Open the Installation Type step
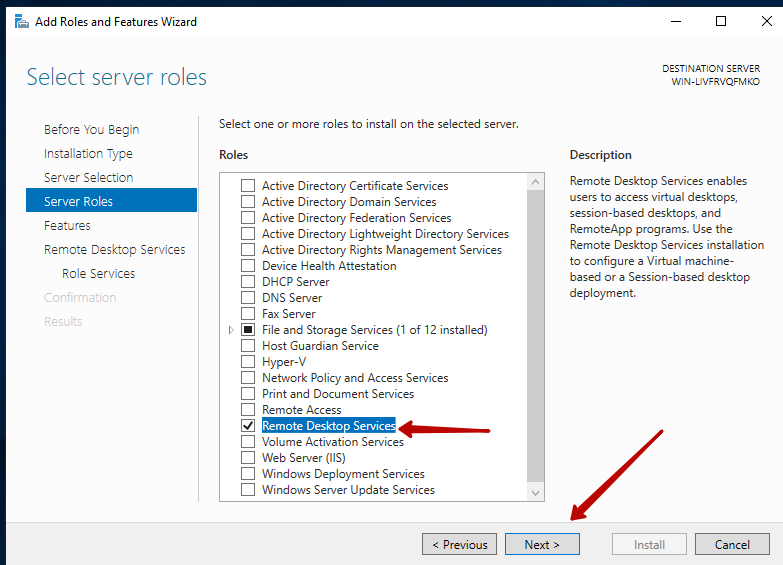The height and width of the screenshot is (565, 783). (x=88, y=153)
